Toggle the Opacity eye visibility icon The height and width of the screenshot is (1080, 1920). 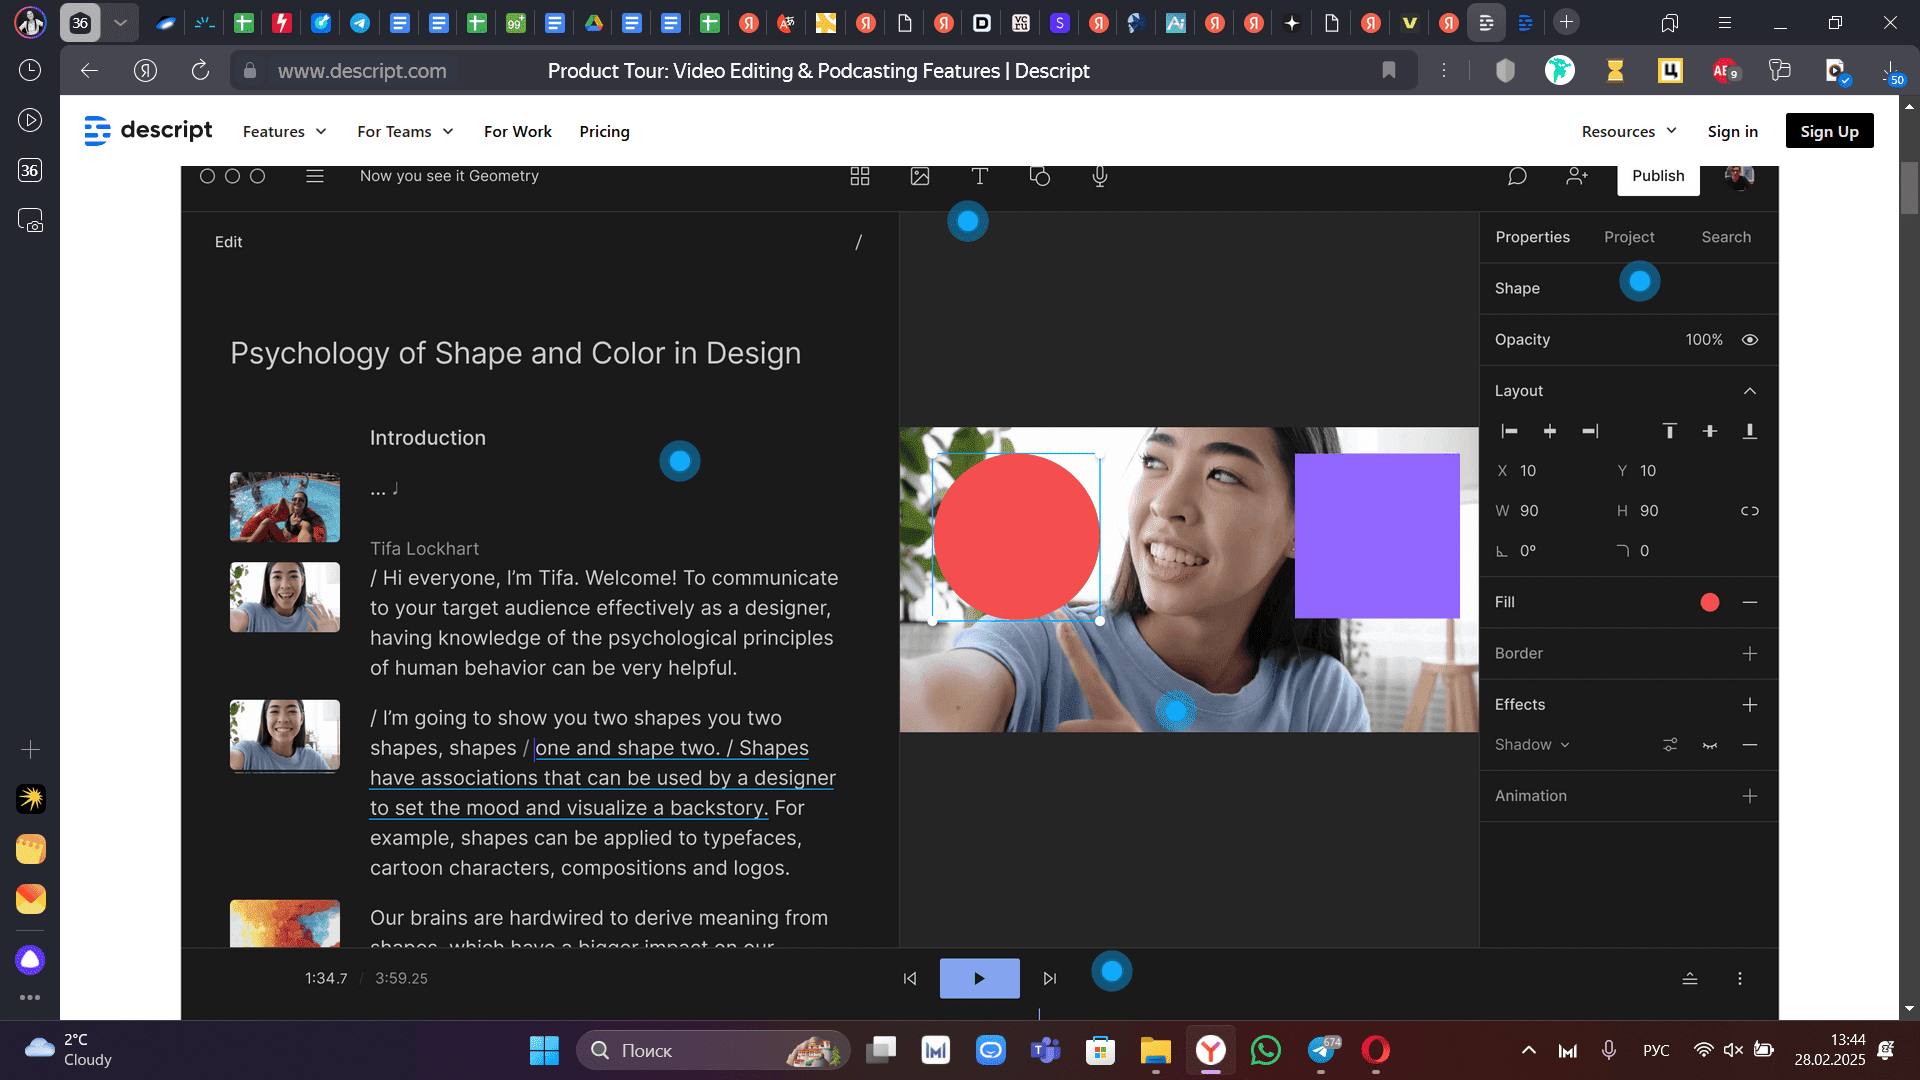click(1749, 340)
